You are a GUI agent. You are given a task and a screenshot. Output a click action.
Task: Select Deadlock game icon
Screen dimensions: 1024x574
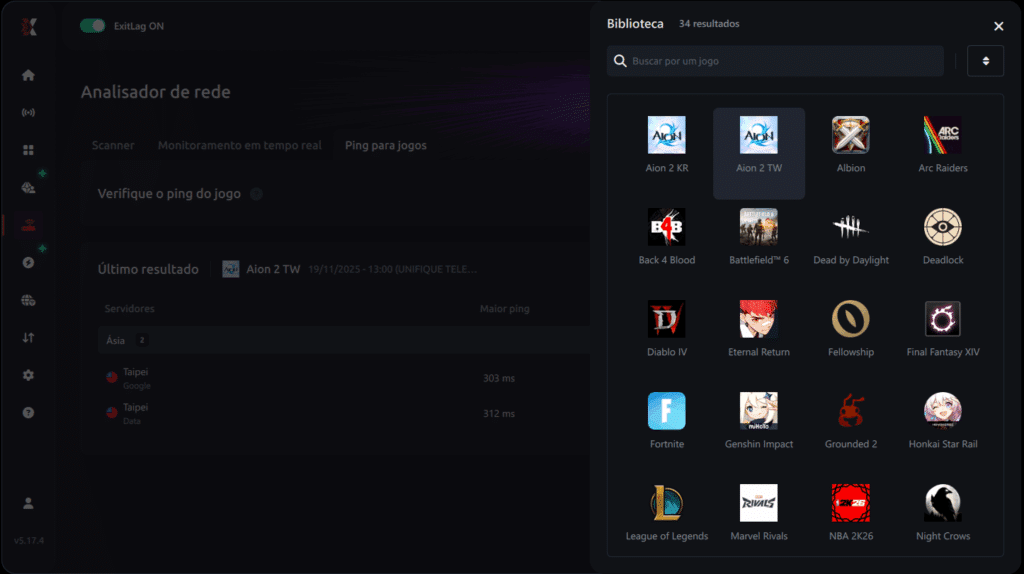click(x=943, y=227)
